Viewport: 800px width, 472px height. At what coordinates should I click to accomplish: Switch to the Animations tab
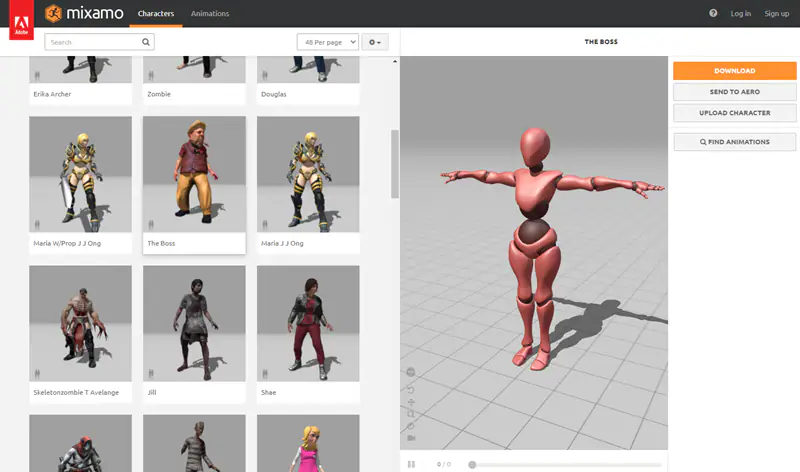pos(210,14)
